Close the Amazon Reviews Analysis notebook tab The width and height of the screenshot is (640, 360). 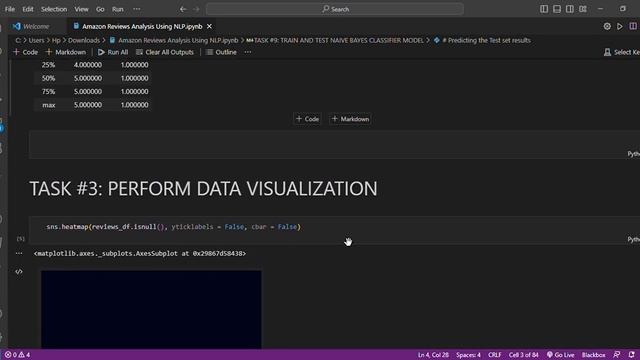point(209,26)
